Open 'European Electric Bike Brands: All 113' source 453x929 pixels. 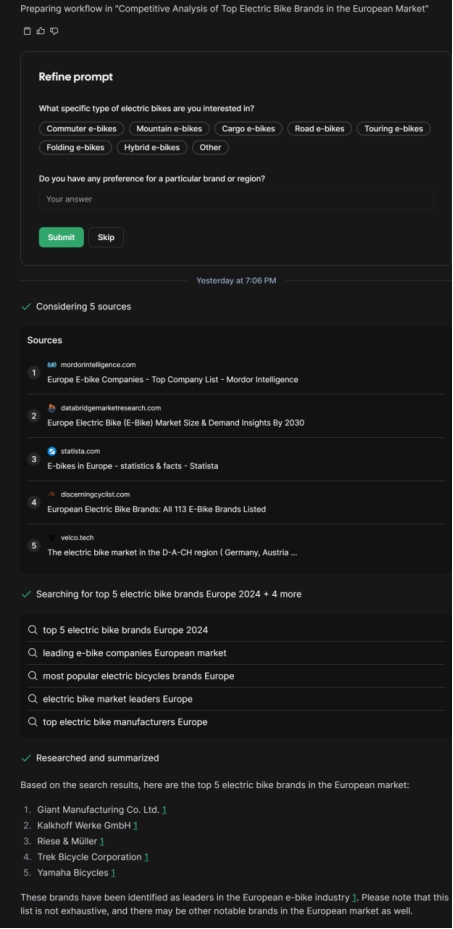point(236,502)
